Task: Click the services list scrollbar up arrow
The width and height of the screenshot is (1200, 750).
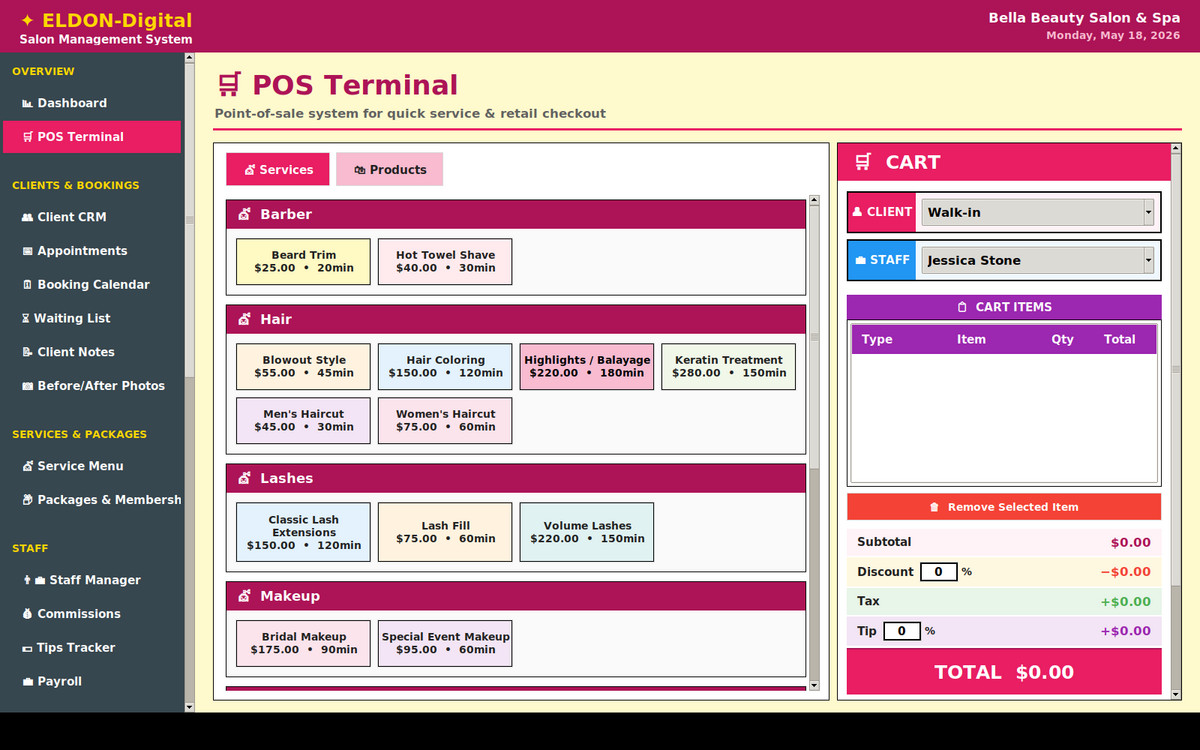Action: click(814, 200)
